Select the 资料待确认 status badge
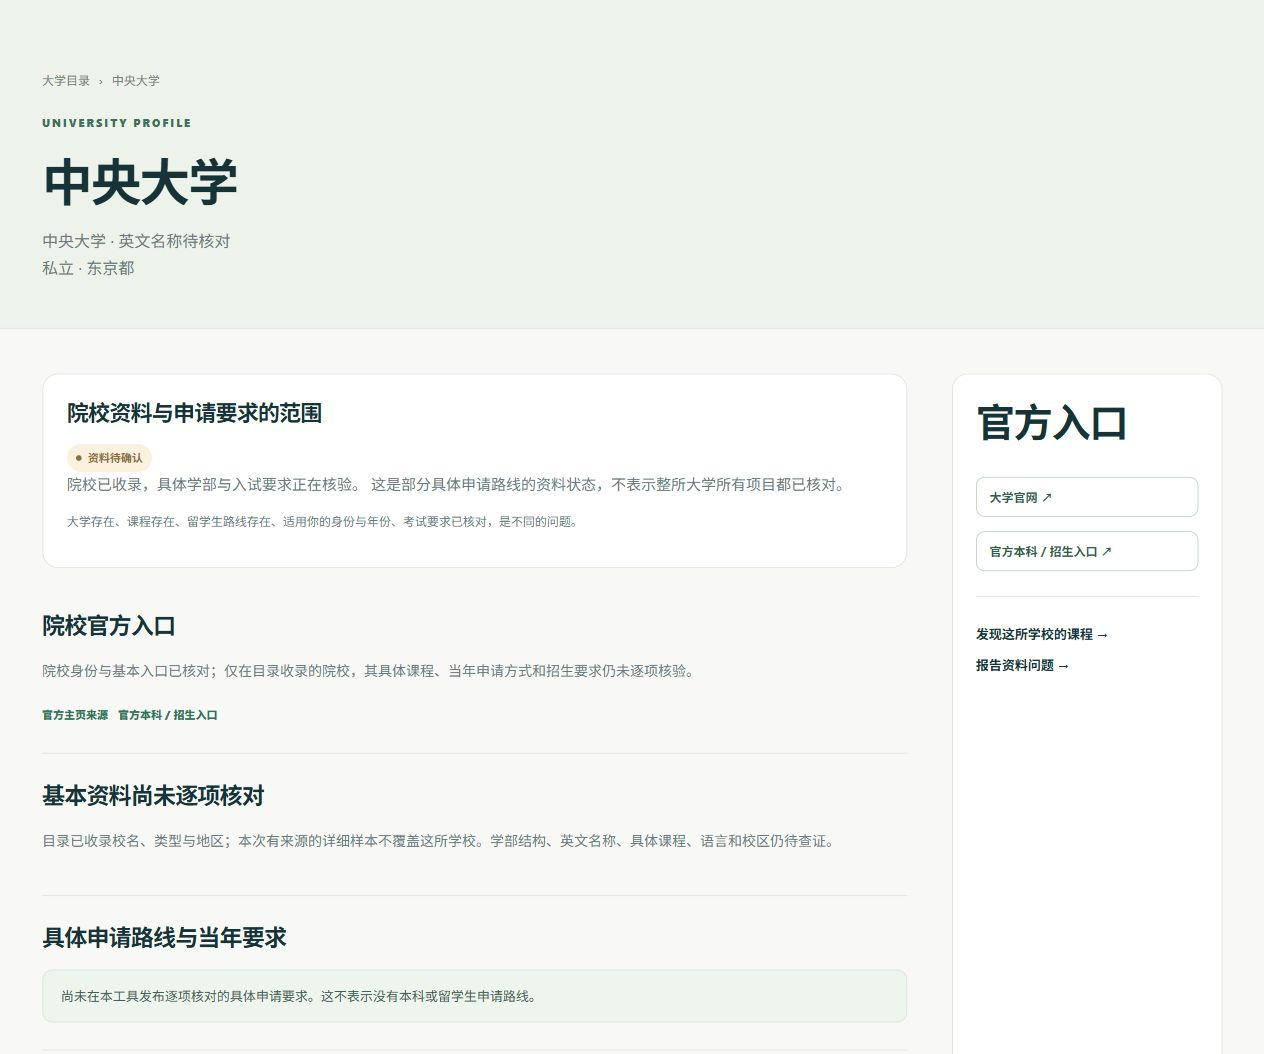The height and width of the screenshot is (1054, 1264). (x=109, y=458)
